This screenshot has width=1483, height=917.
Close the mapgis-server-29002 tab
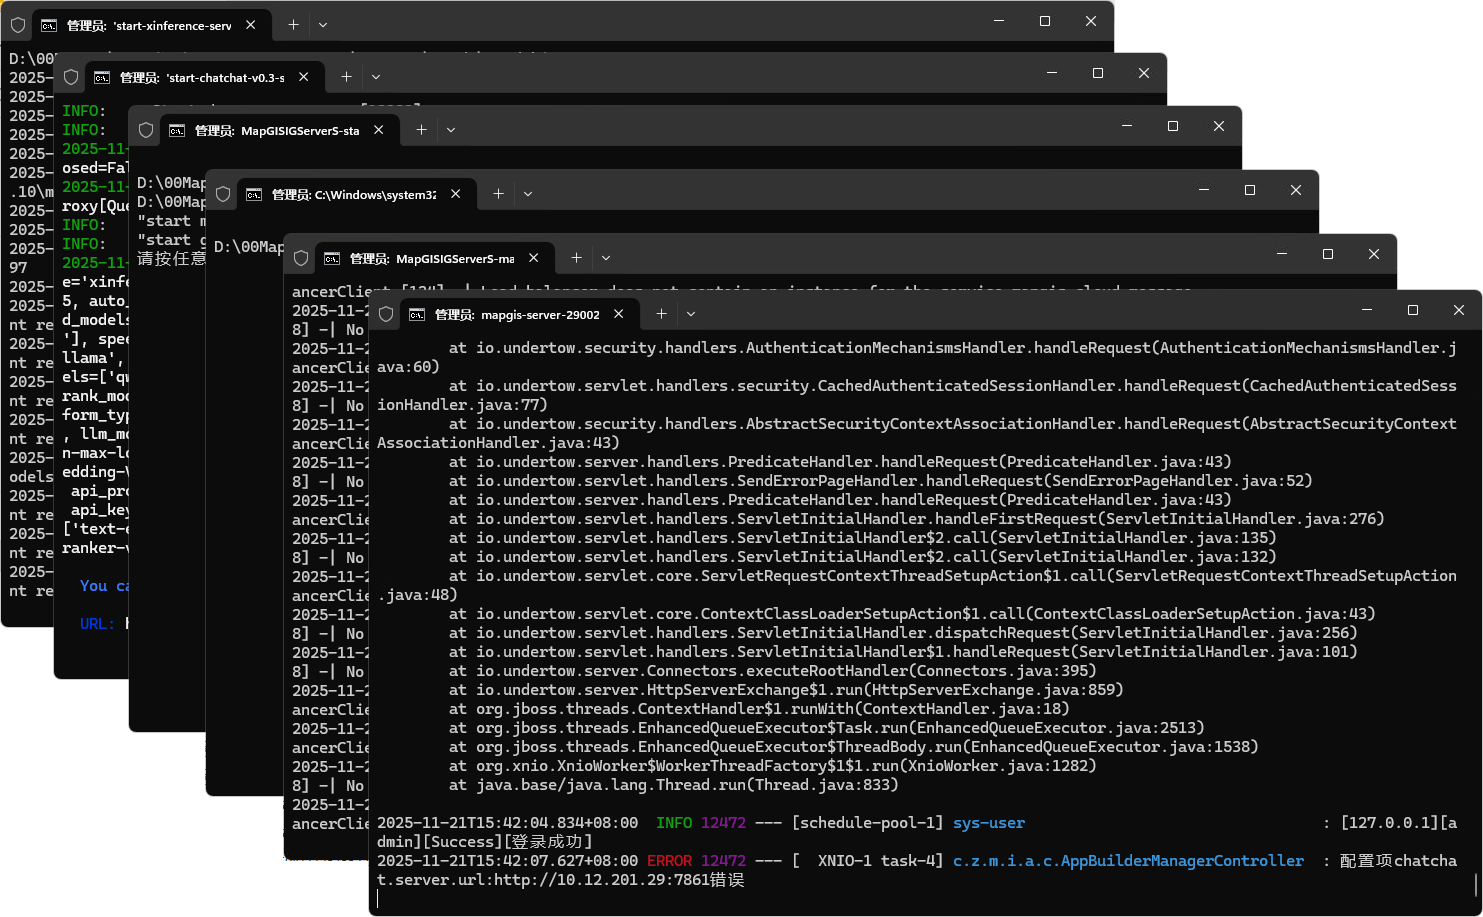[619, 314]
